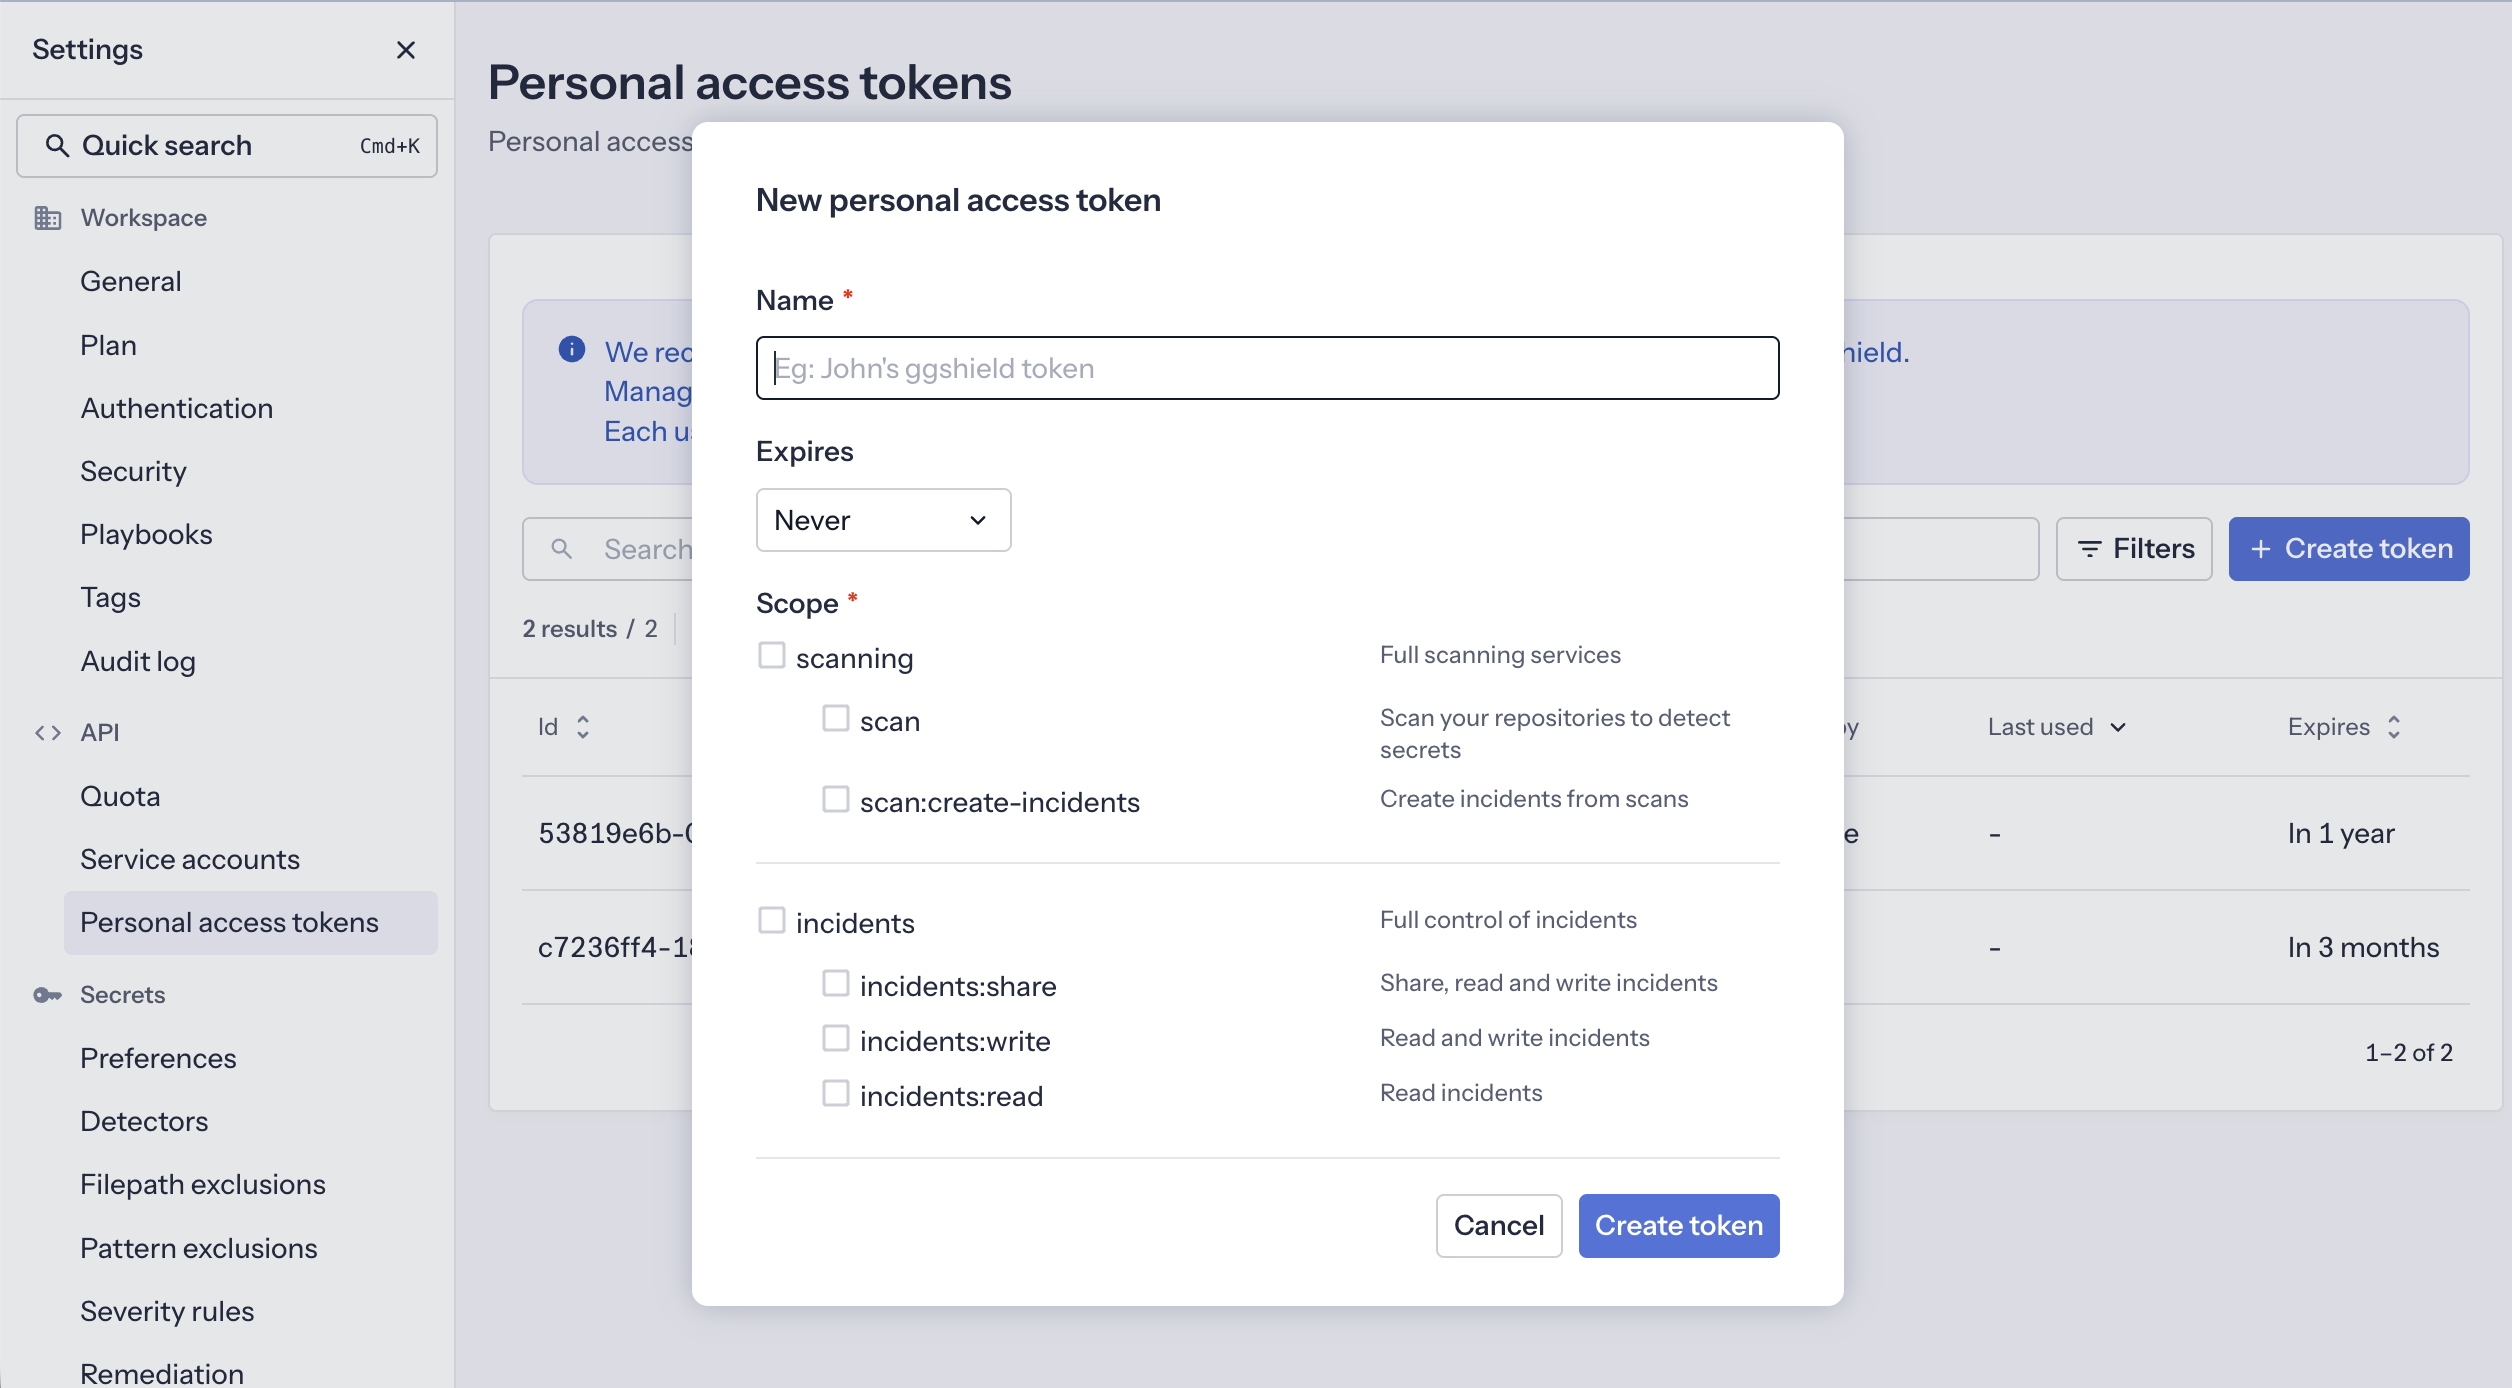This screenshot has width=2512, height=1388.
Task: Click 'In 3 months' expiry cell
Action: point(2364,948)
